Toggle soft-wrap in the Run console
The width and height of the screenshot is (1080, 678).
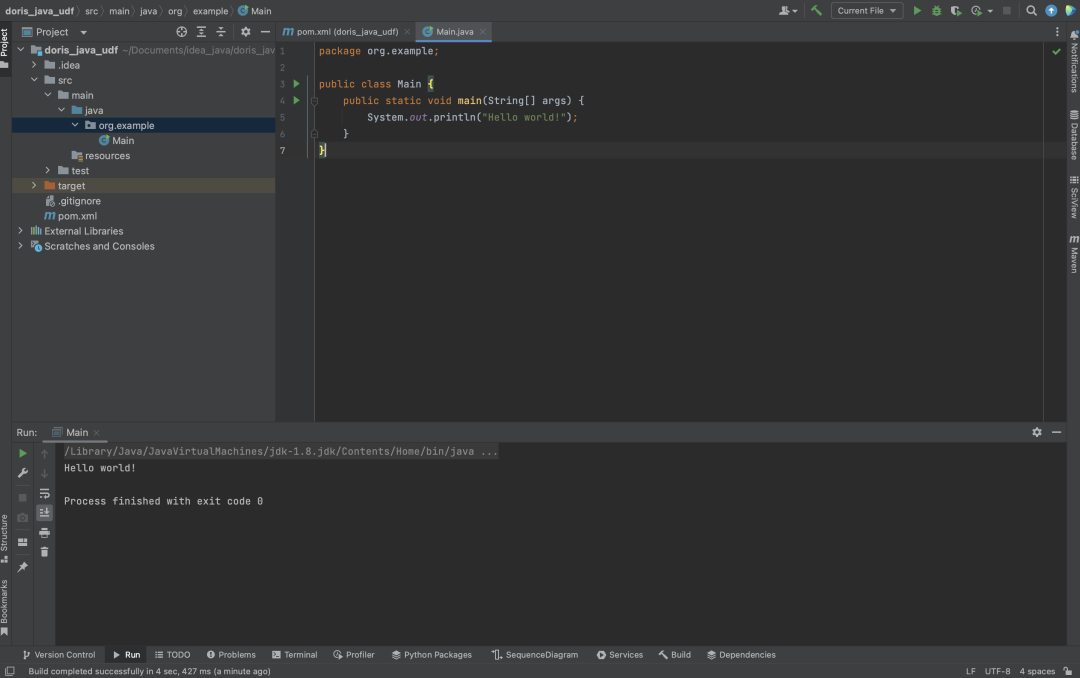[44, 493]
